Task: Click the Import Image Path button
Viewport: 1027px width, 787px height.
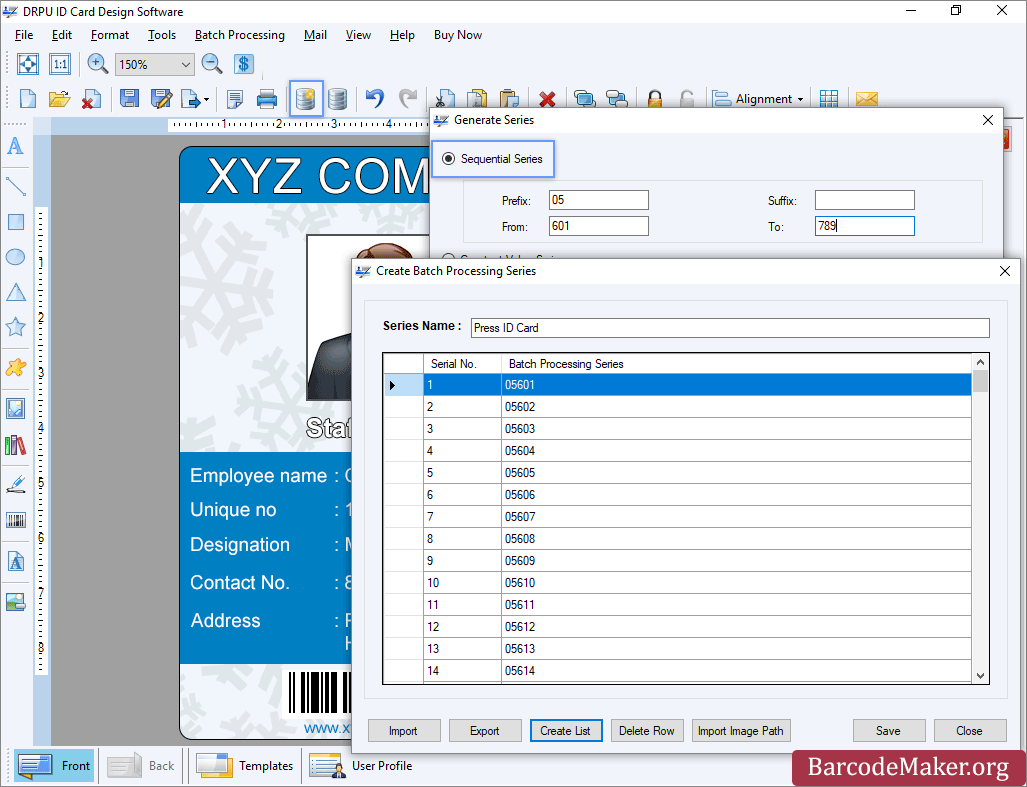Action: click(x=741, y=731)
